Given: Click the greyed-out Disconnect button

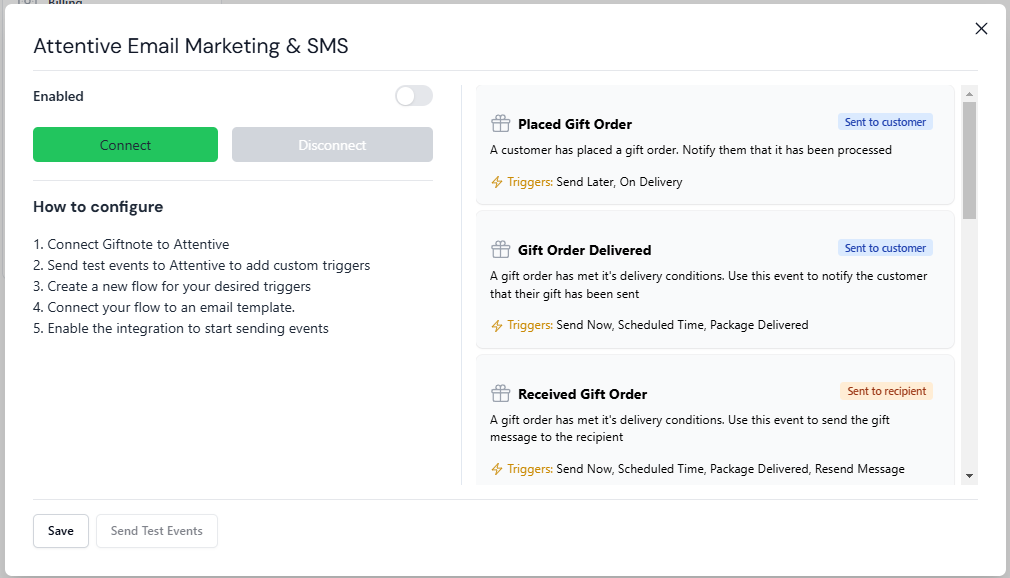Looking at the screenshot, I should pyautogui.click(x=332, y=144).
